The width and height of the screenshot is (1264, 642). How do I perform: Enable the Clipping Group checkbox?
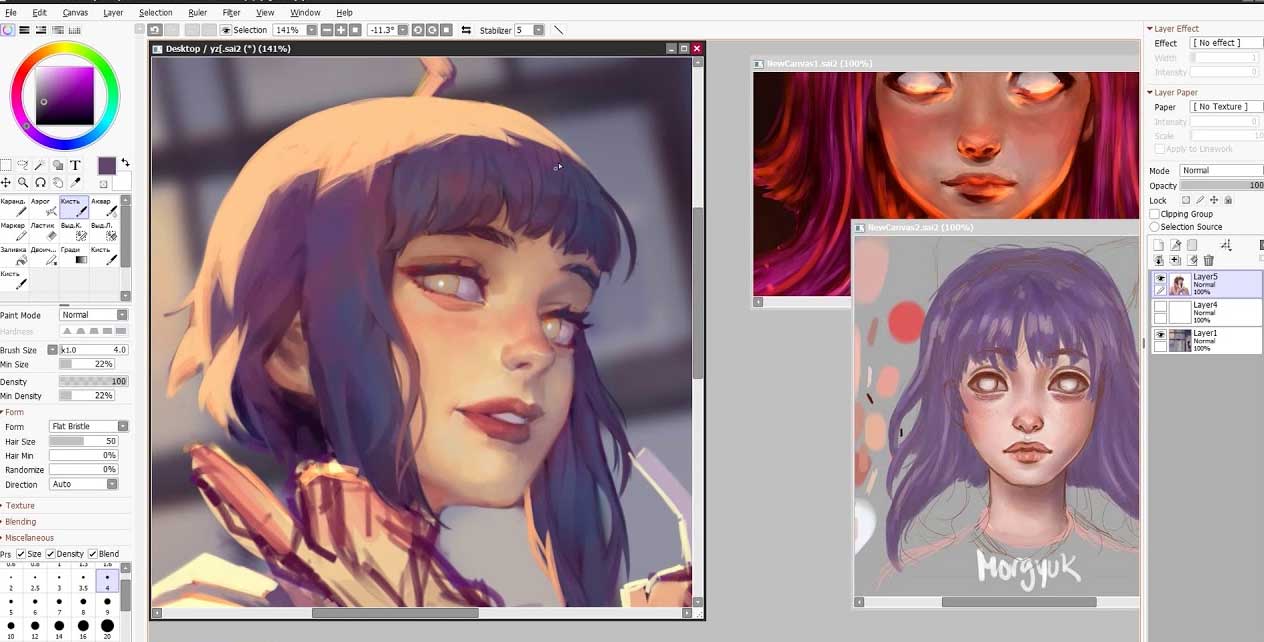[1152, 213]
